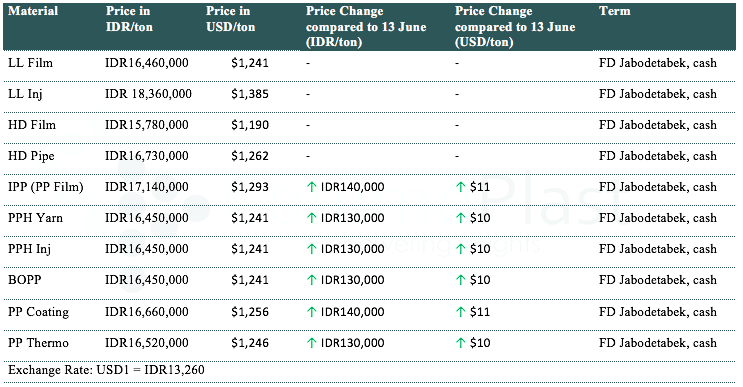Click the green arrow beside IDR140,000 in IPP row

click(311, 187)
